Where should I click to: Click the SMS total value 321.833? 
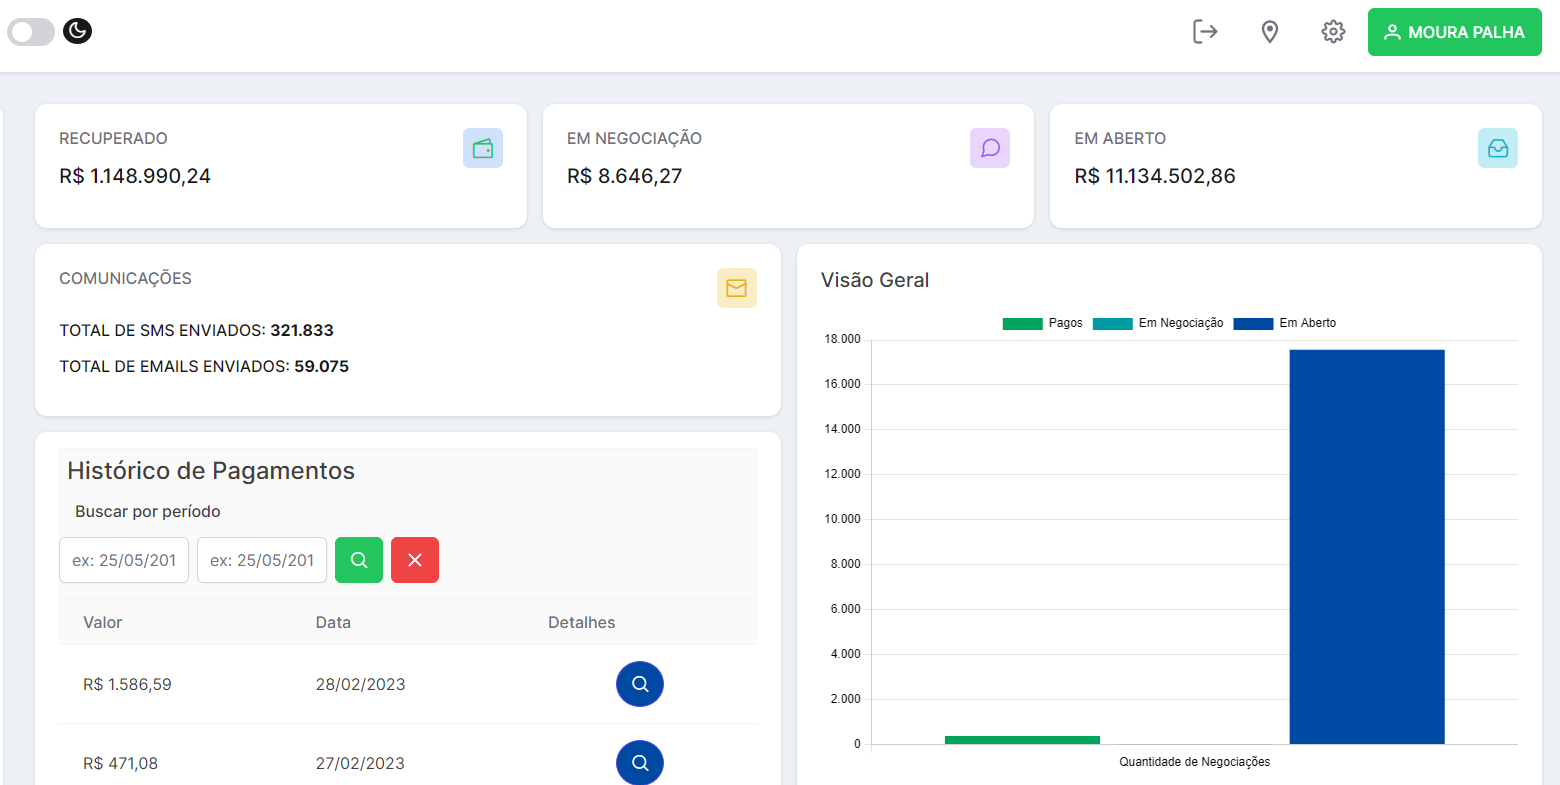tap(302, 330)
